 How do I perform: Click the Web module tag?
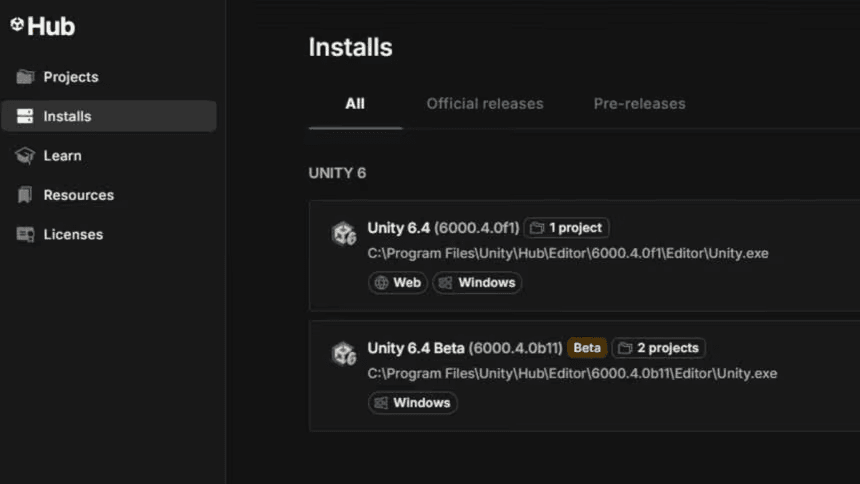click(x=398, y=283)
